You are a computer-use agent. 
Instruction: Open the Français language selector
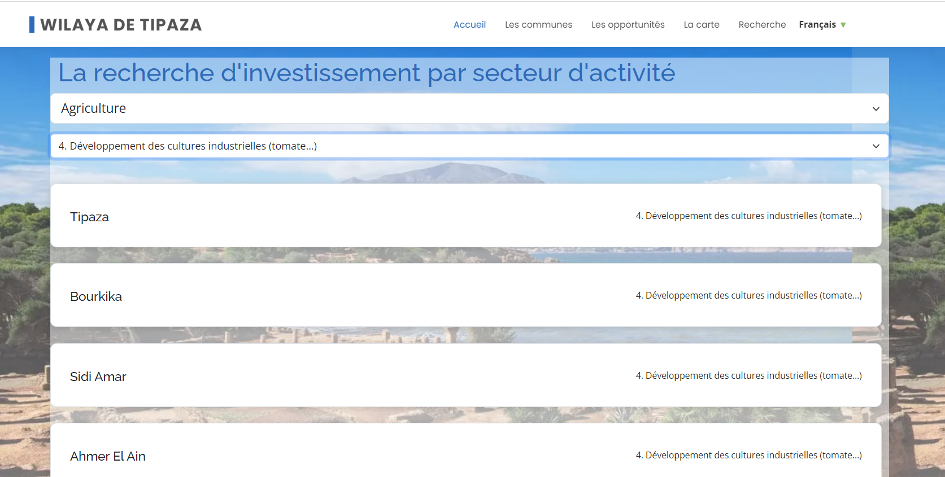[817, 25]
